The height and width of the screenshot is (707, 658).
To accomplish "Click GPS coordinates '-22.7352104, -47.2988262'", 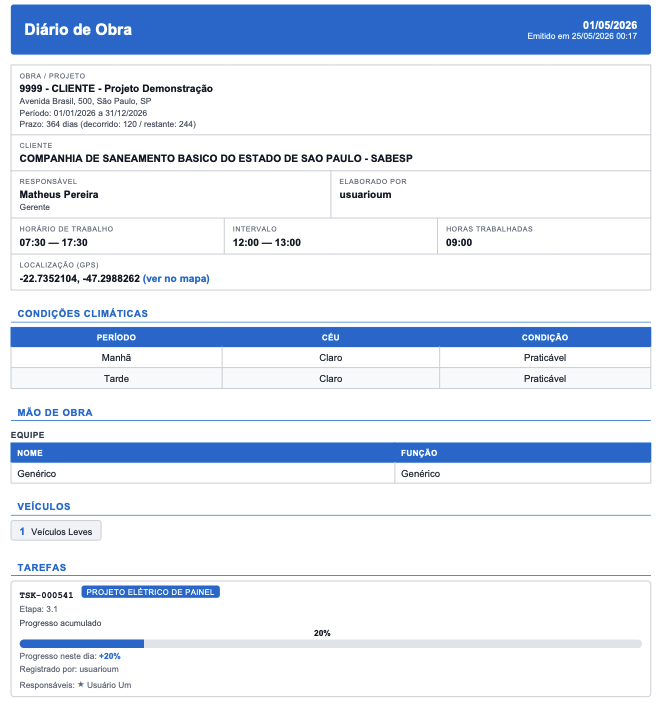I will [x=79, y=279].
